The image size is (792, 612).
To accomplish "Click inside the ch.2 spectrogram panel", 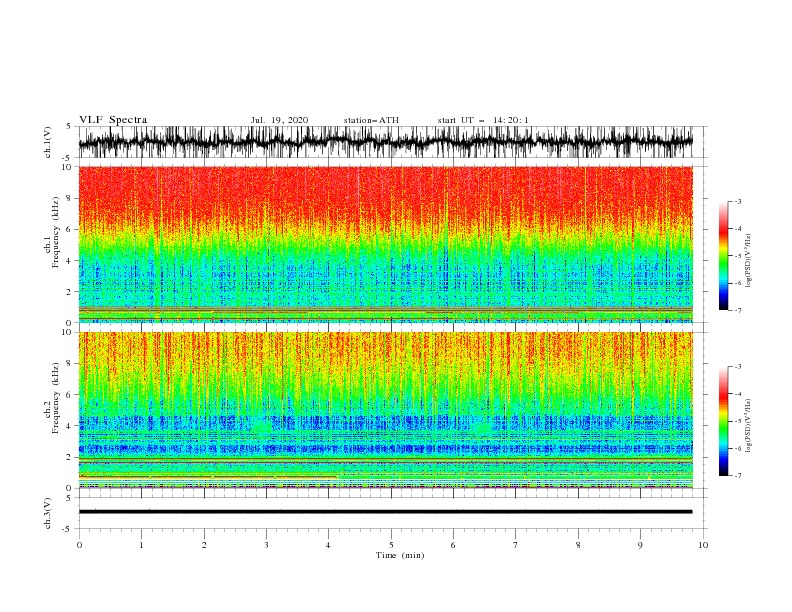I will point(385,410).
